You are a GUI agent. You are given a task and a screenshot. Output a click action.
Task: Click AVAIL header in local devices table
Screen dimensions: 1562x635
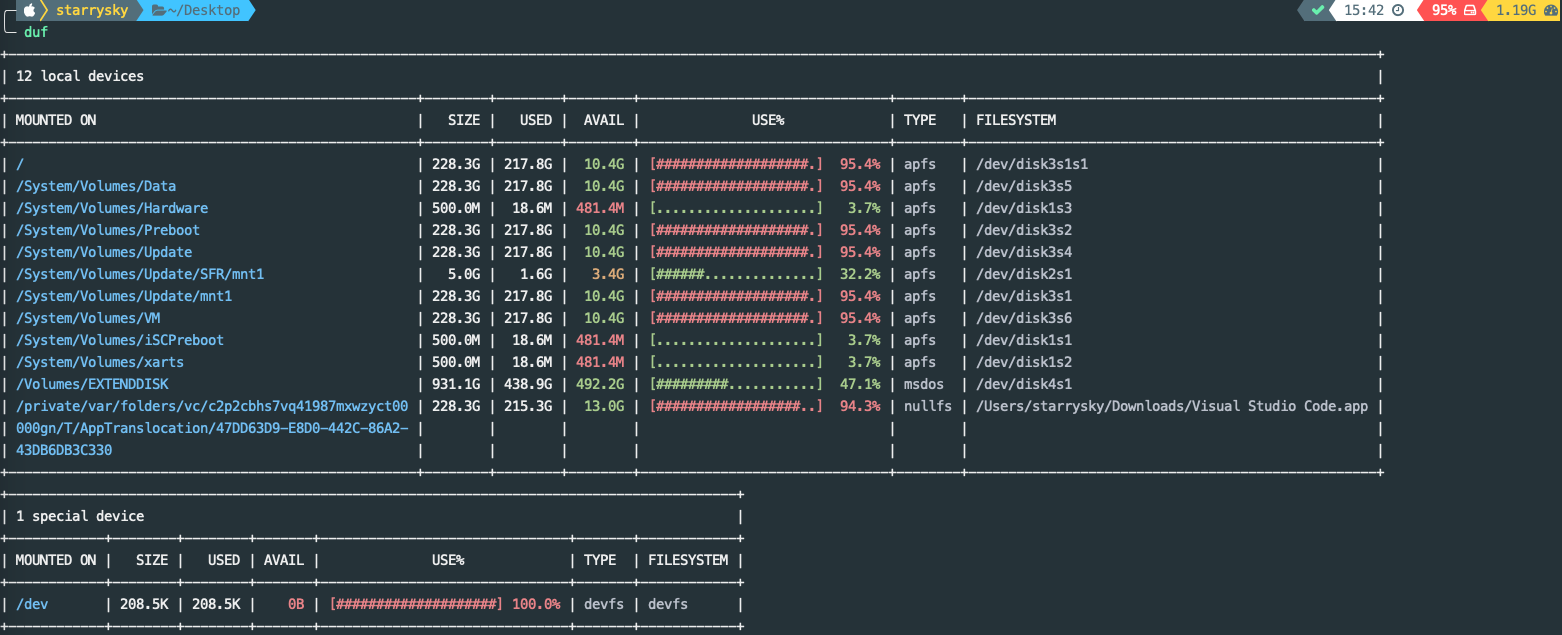(x=604, y=120)
